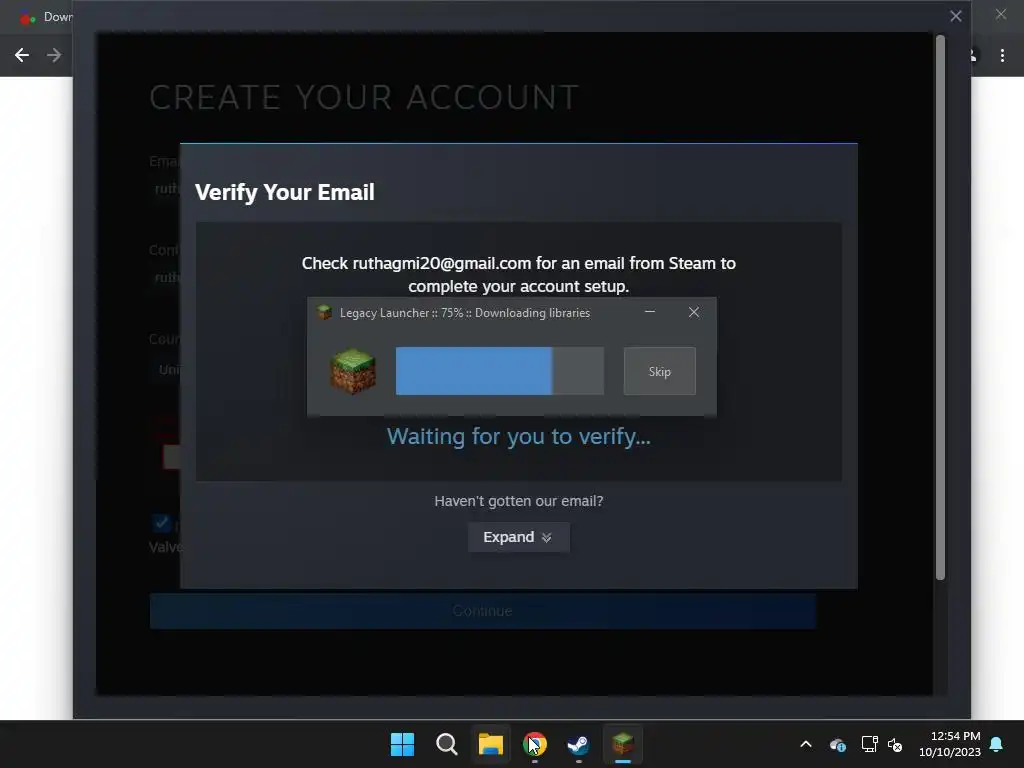The height and width of the screenshot is (768, 1024).
Task: Click the OneDrive cloud tray icon
Action: click(838, 744)
